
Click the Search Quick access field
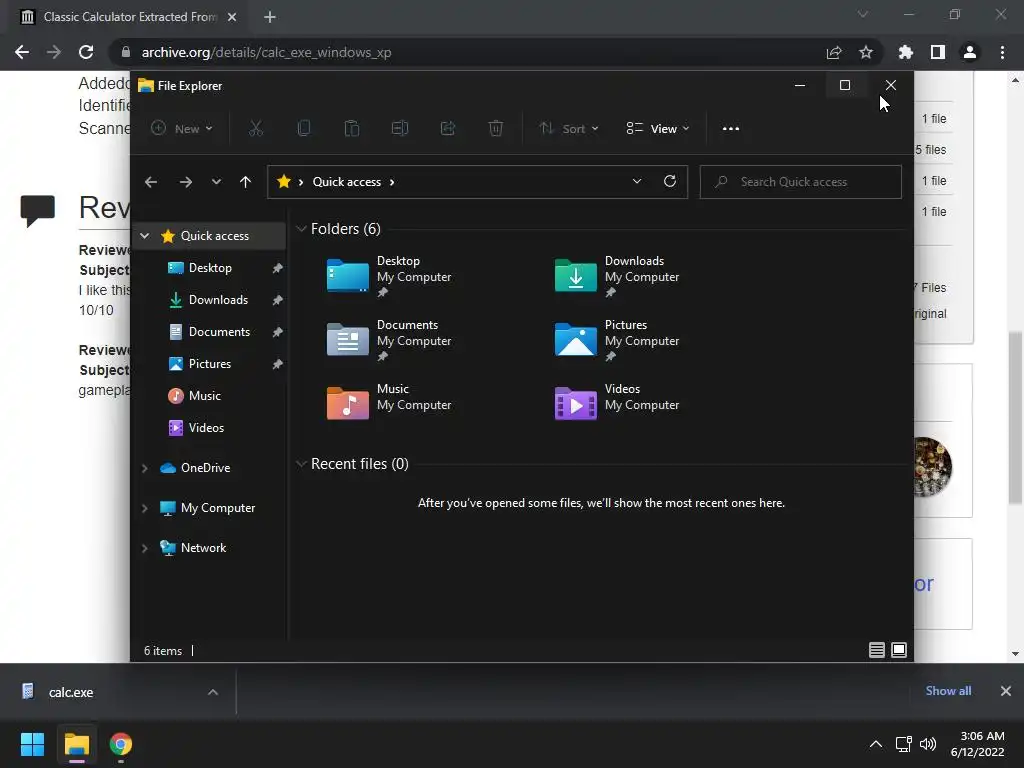[801, 182]
